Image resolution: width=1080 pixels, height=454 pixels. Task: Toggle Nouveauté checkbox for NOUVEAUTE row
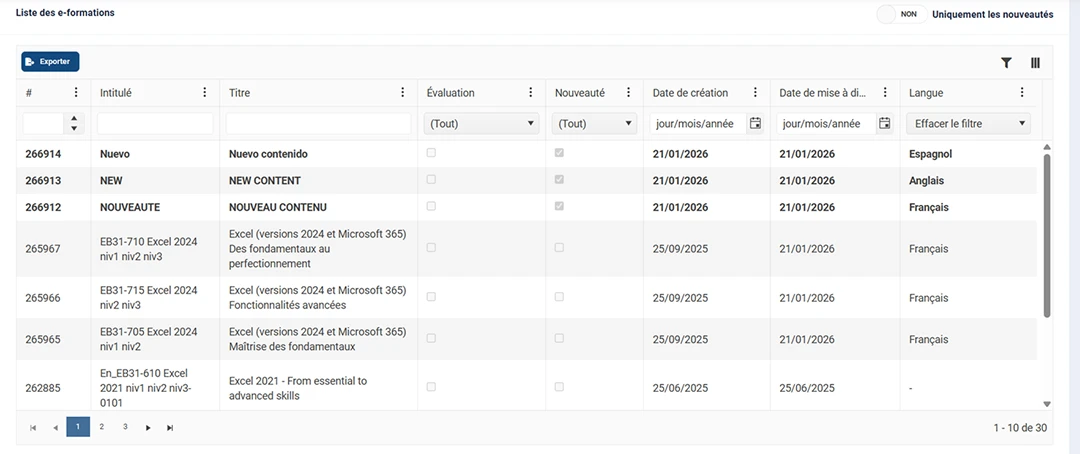coord(559,206)
